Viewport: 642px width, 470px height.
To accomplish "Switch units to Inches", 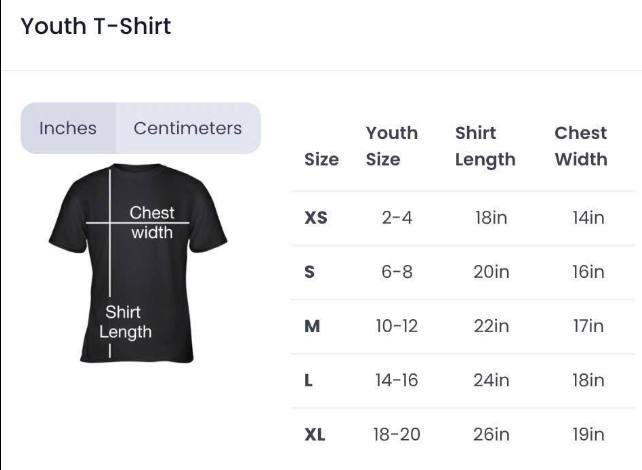I will coord(68,128).
